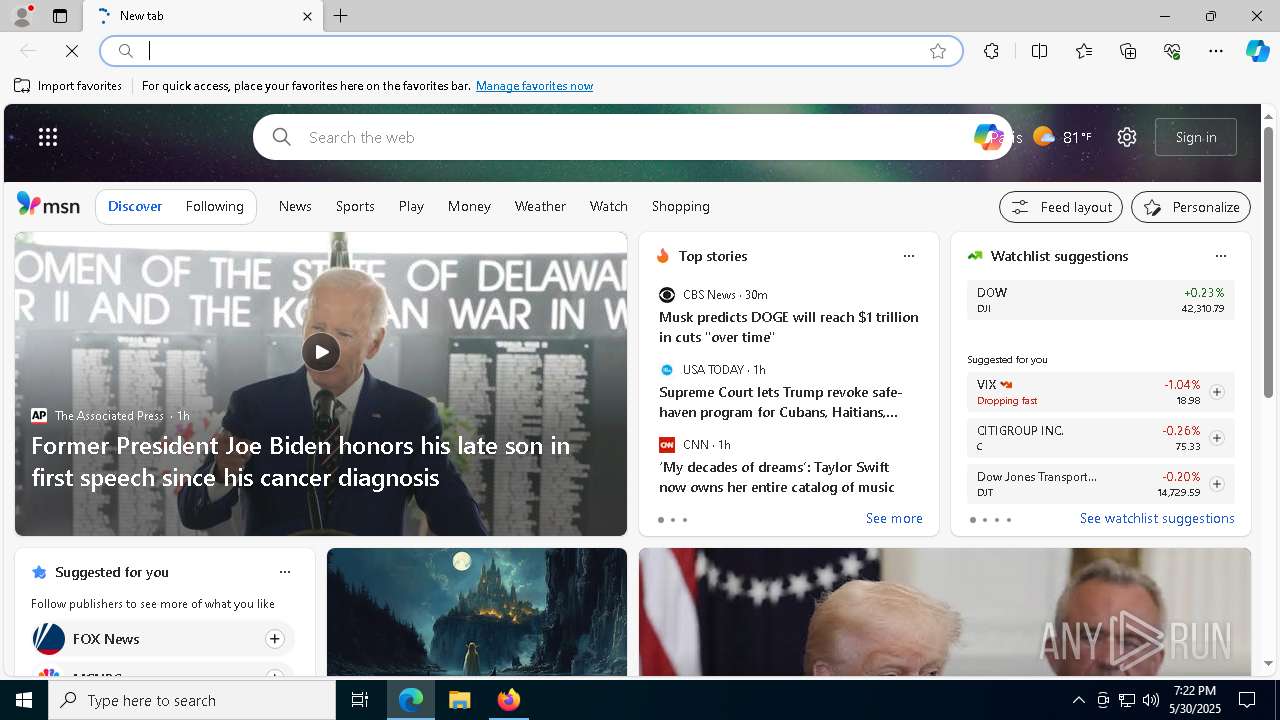Image resolution: width=1280 pixels, height=720 pixels.
Task: Open the Watchlist suggestions more options menu
Action: click(1220, 256)
